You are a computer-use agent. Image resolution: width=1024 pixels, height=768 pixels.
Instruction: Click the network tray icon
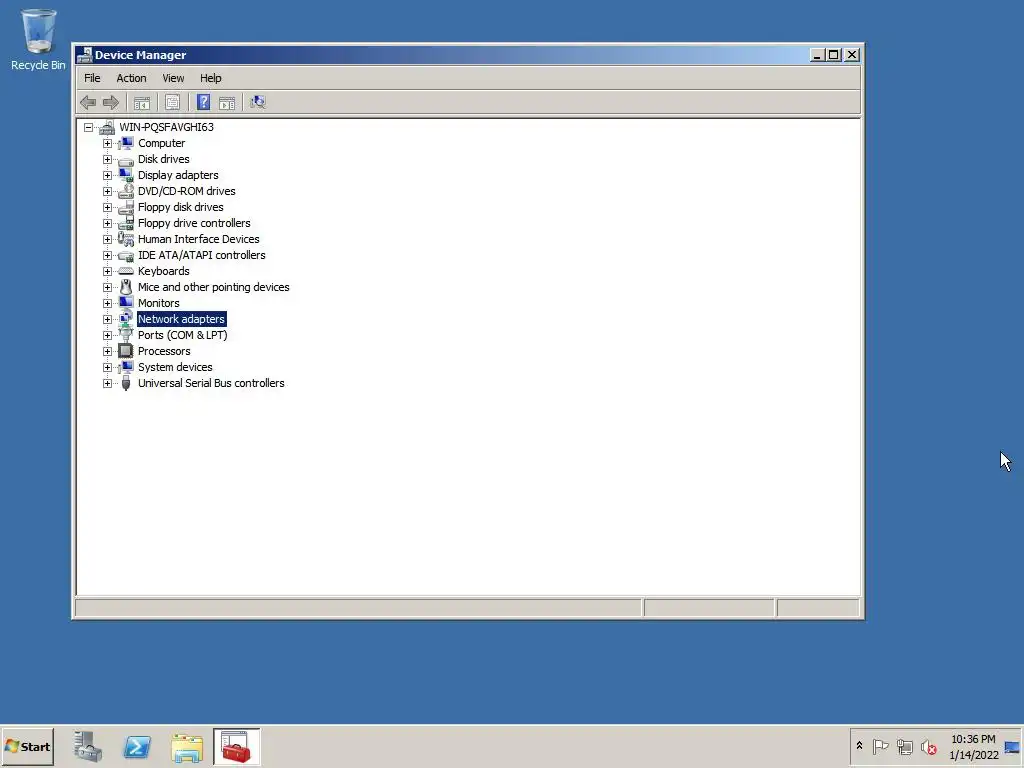(x=904, y=746)
